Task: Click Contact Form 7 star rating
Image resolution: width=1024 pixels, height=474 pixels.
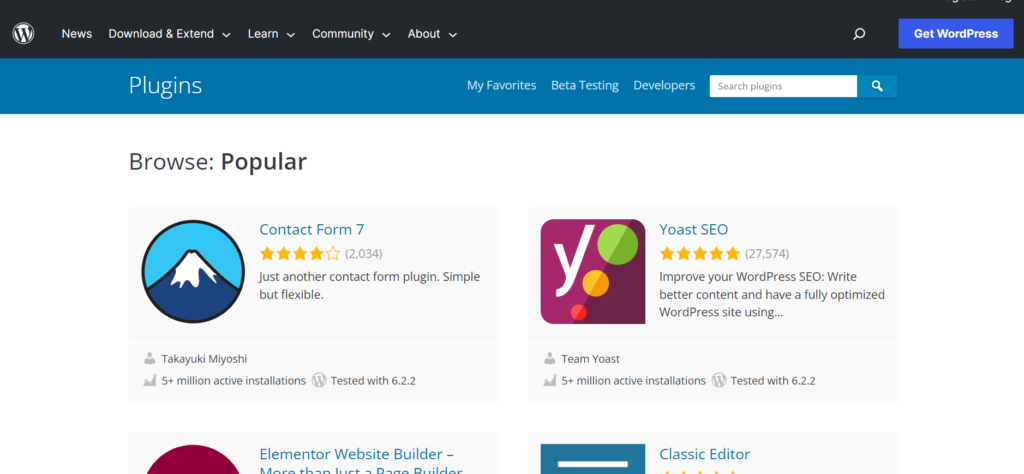Action: (300, 254)
